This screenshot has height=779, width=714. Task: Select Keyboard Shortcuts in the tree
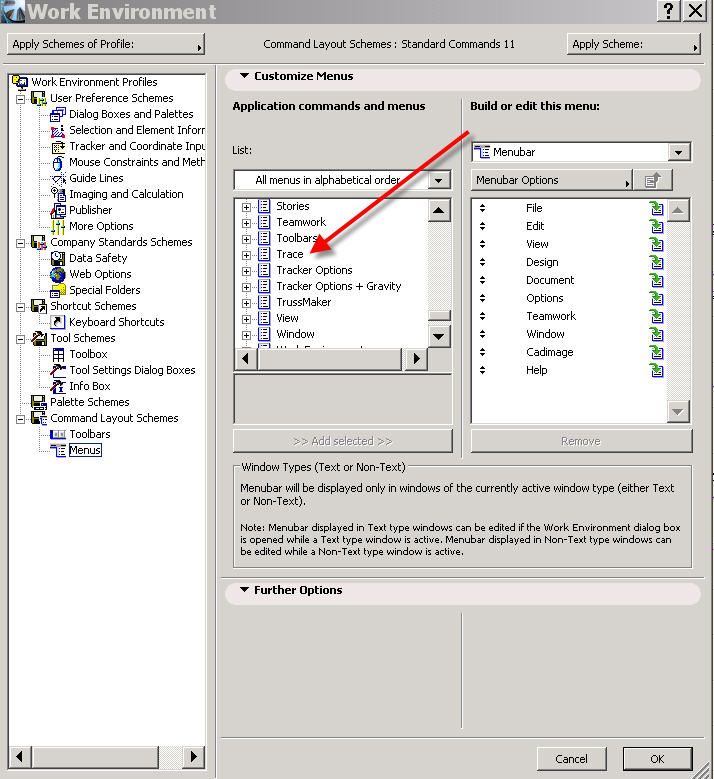(117, 322)
